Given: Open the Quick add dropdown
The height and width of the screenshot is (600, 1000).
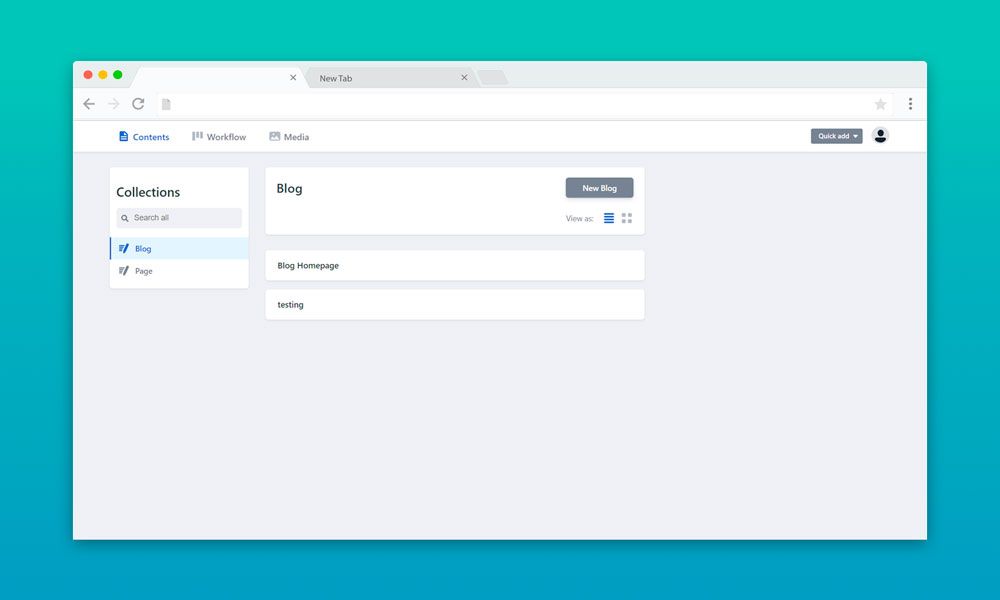Looking at the screenshot, I should click(x=837, y=136).
